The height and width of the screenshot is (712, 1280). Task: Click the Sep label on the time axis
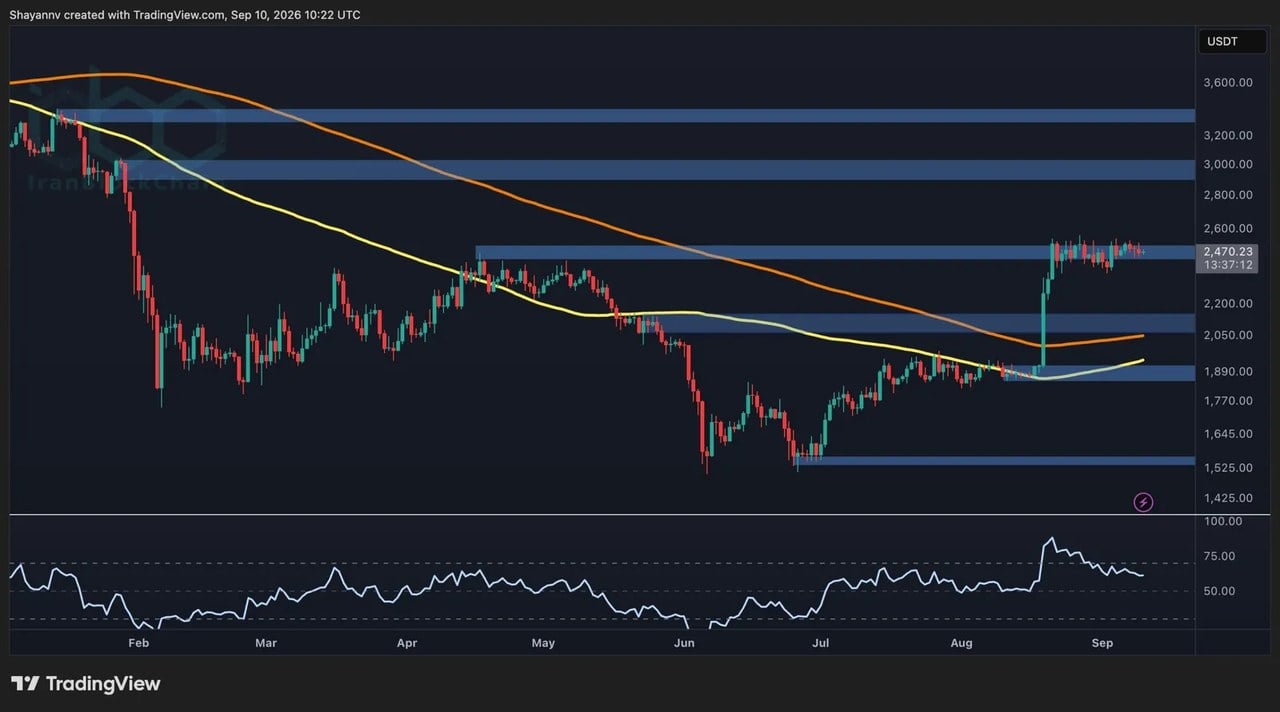coord(1101,643)
